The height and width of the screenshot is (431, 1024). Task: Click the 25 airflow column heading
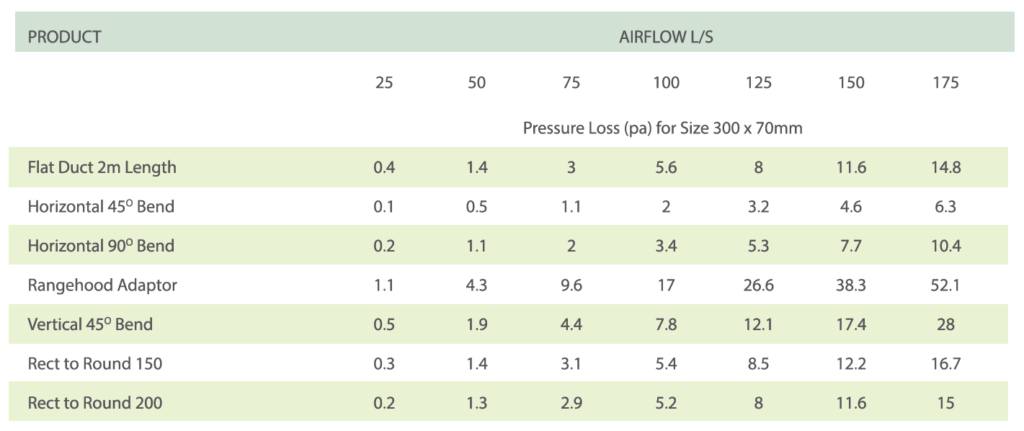(384, 83)
